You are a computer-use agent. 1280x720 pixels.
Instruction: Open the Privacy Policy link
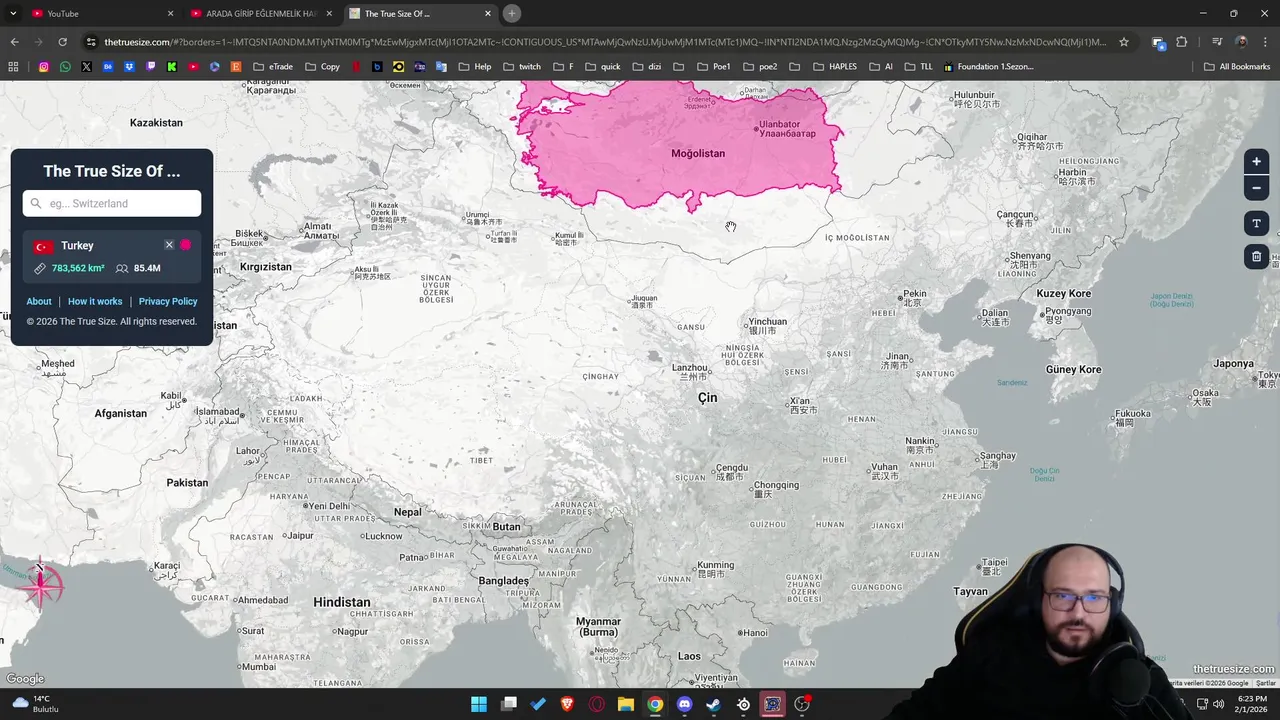pyautogui.click(x=168, y=301)
